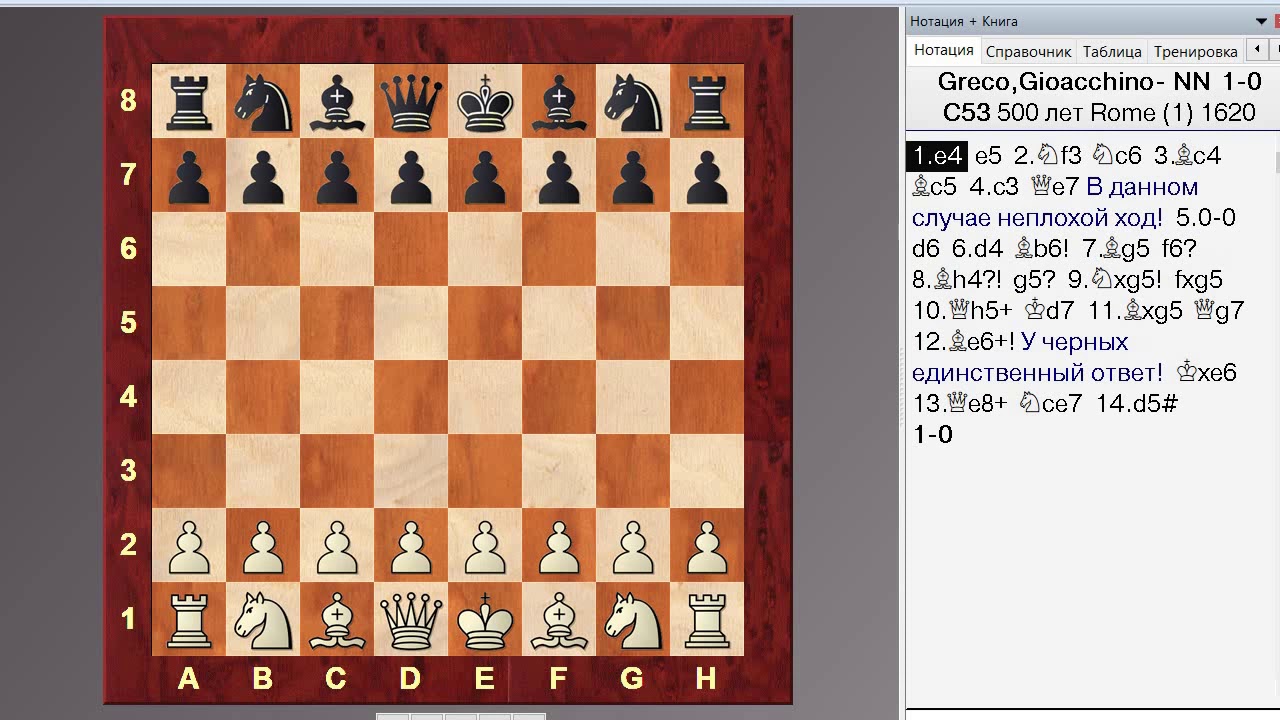
Task: Select the white knight on G1
Action: pyautogui.click(x=633, y=620)
